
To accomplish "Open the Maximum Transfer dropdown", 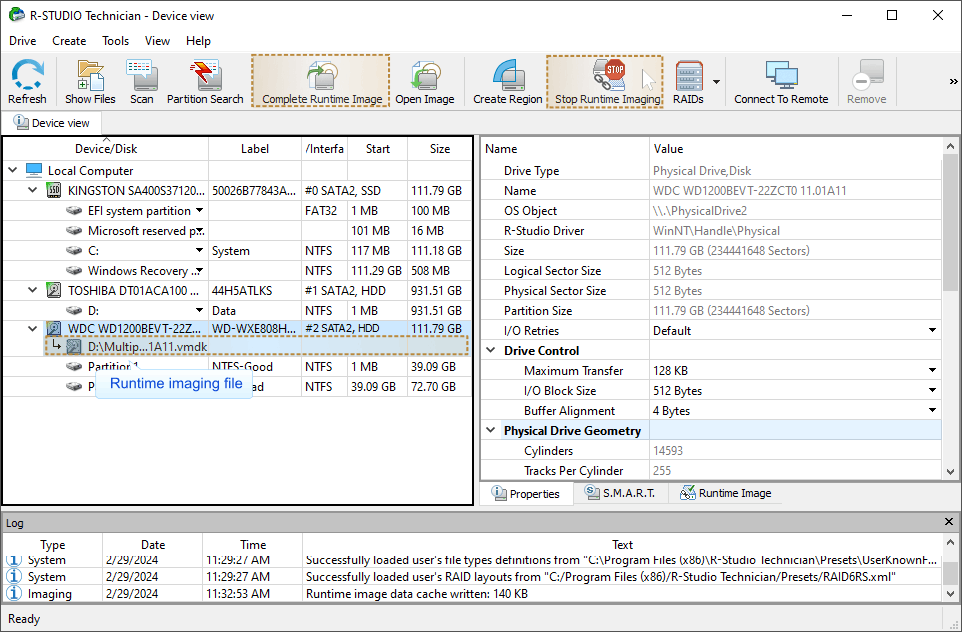I will tap(933, 370).
